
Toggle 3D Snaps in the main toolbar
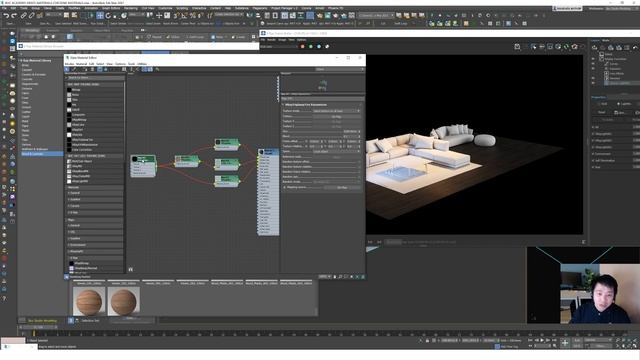tap(176, 16)
